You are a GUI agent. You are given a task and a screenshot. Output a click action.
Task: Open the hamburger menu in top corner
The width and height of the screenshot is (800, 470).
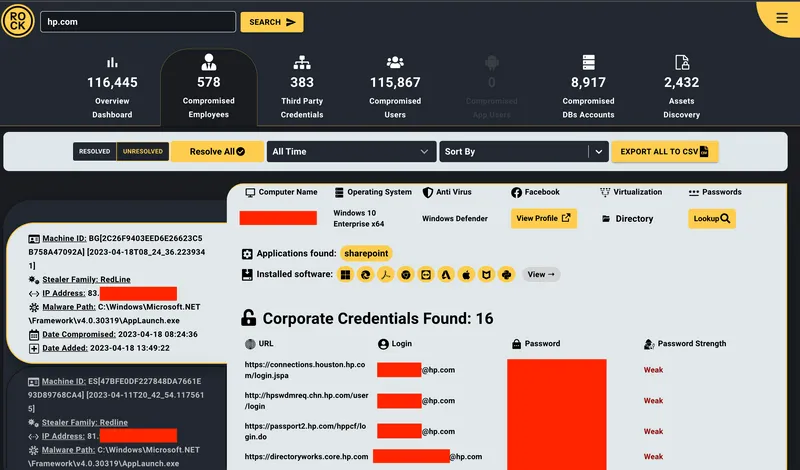pyautogui.click(x=780, y=17)
